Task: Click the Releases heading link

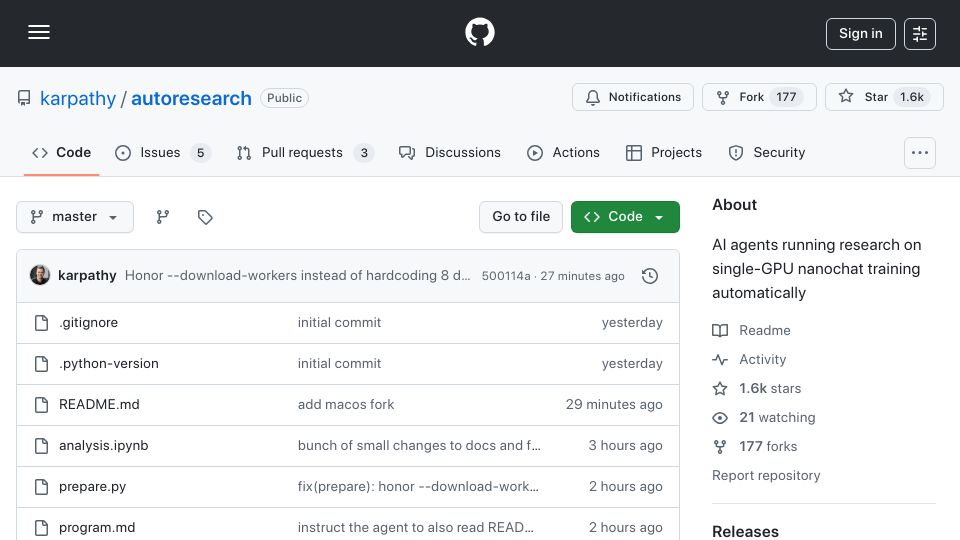Action: [745, 531]
